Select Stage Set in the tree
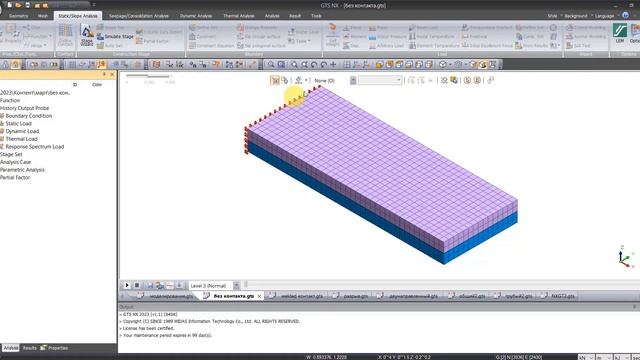 11,155
